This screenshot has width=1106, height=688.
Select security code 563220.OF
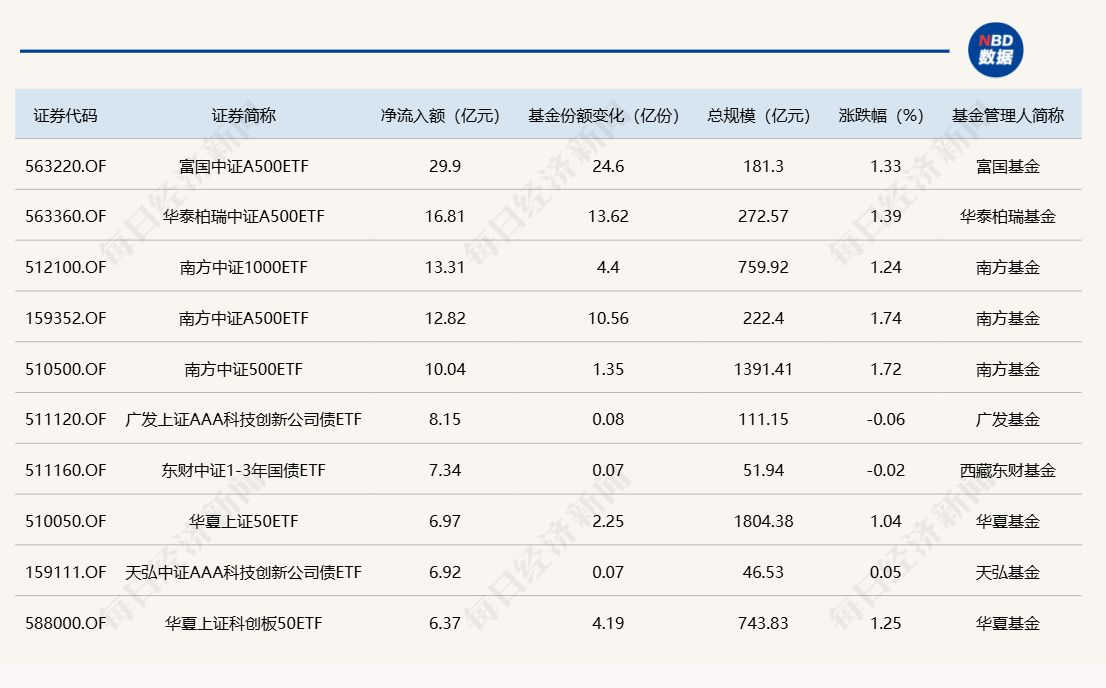pos(66,167)
